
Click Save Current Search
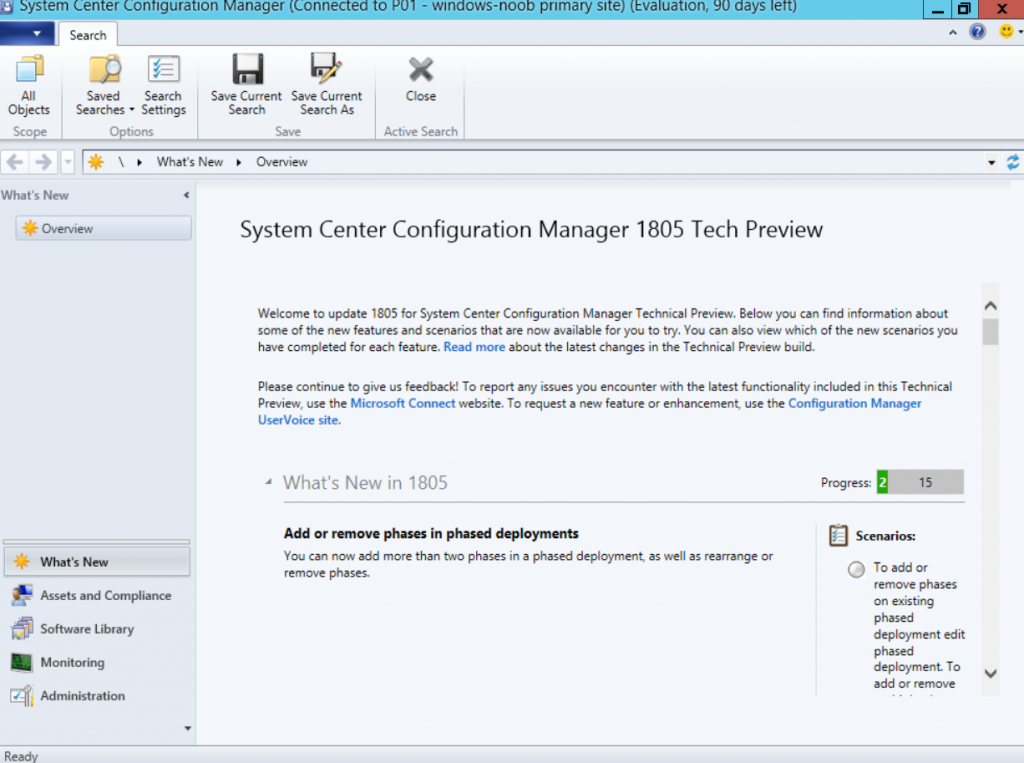coord(247,86)
